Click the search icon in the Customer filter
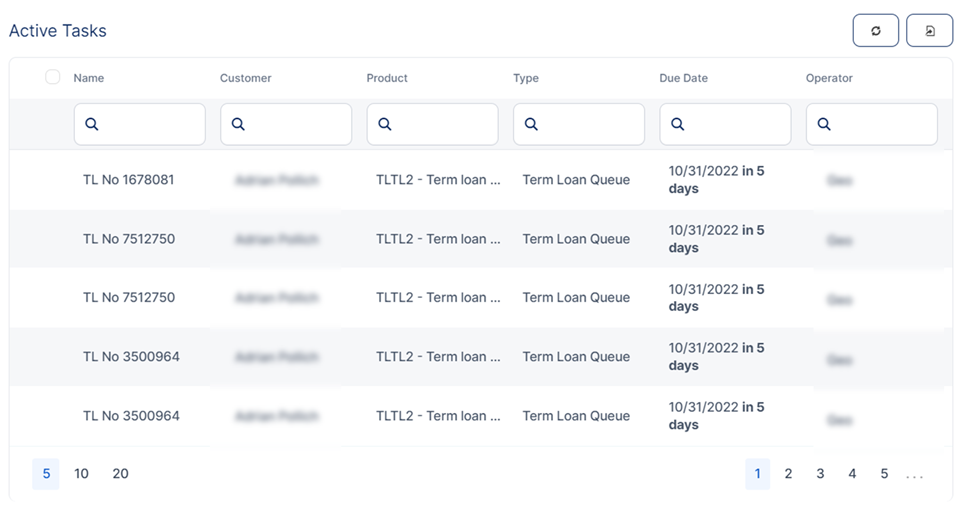 point(238,125)
